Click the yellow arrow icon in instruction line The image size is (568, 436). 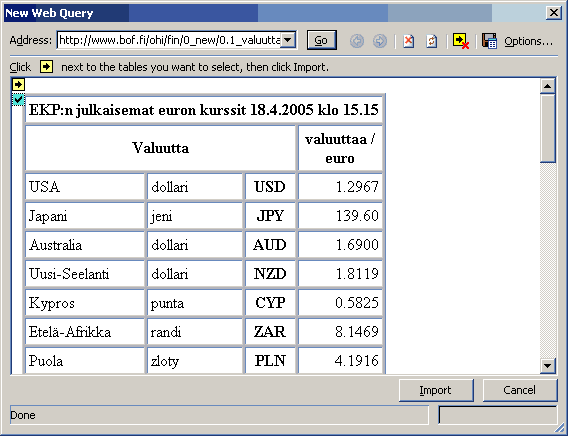tap(46, 67)
